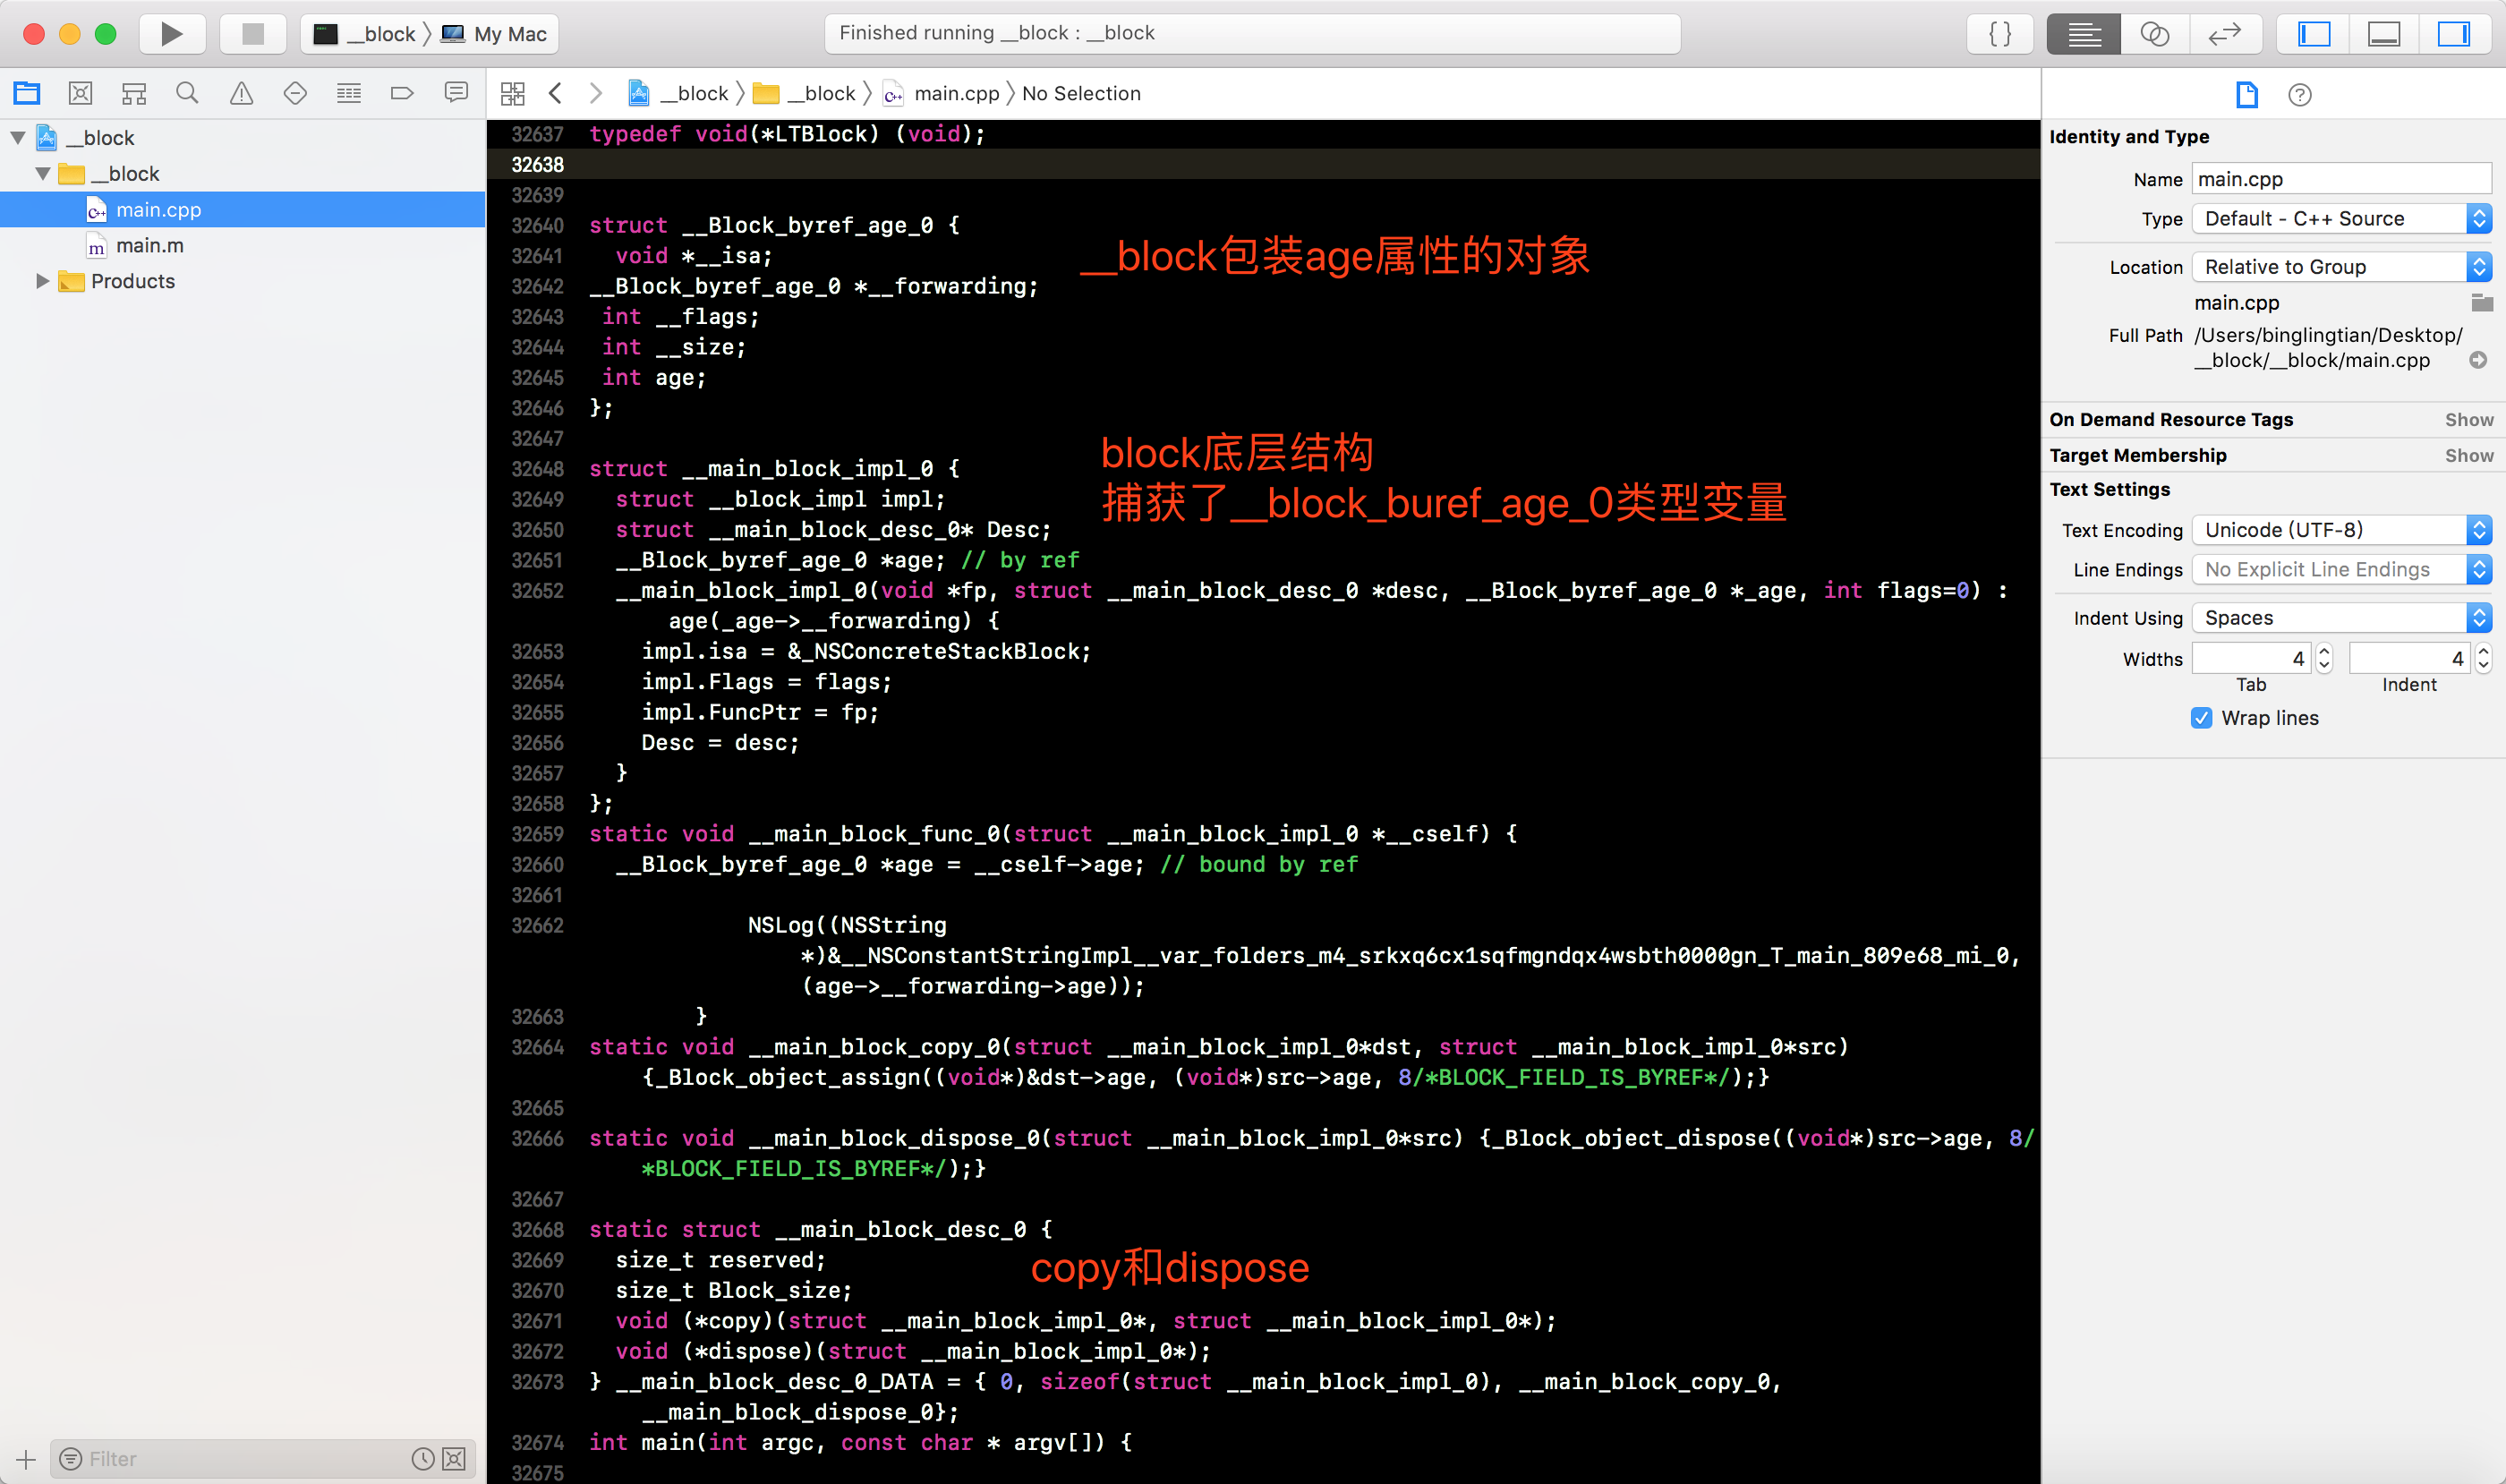Image resolution: width=2506 pixels, height=1484 pixels.
Task: Choose the My Mac run destination
Action: tap(495, 34)
